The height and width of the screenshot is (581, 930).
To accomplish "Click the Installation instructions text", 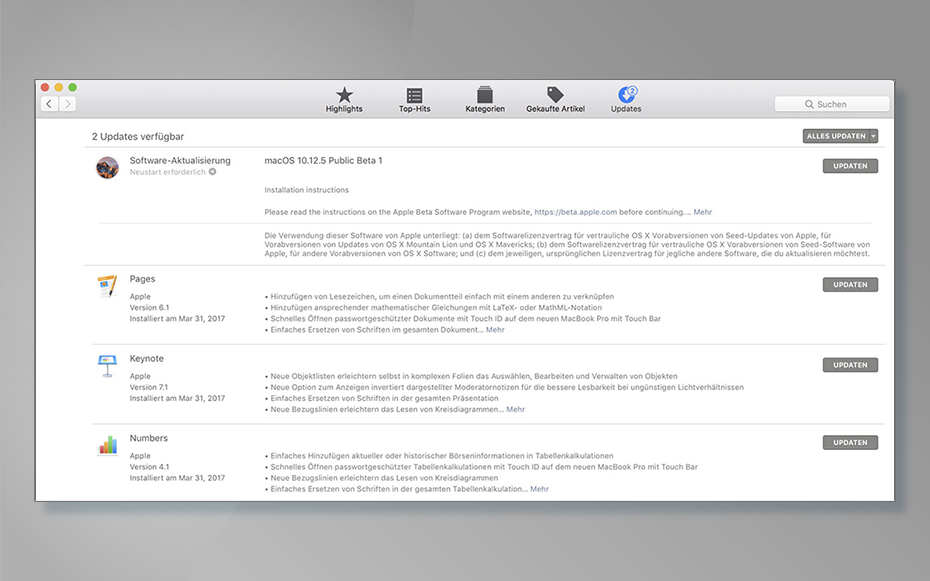I will 306,190.
